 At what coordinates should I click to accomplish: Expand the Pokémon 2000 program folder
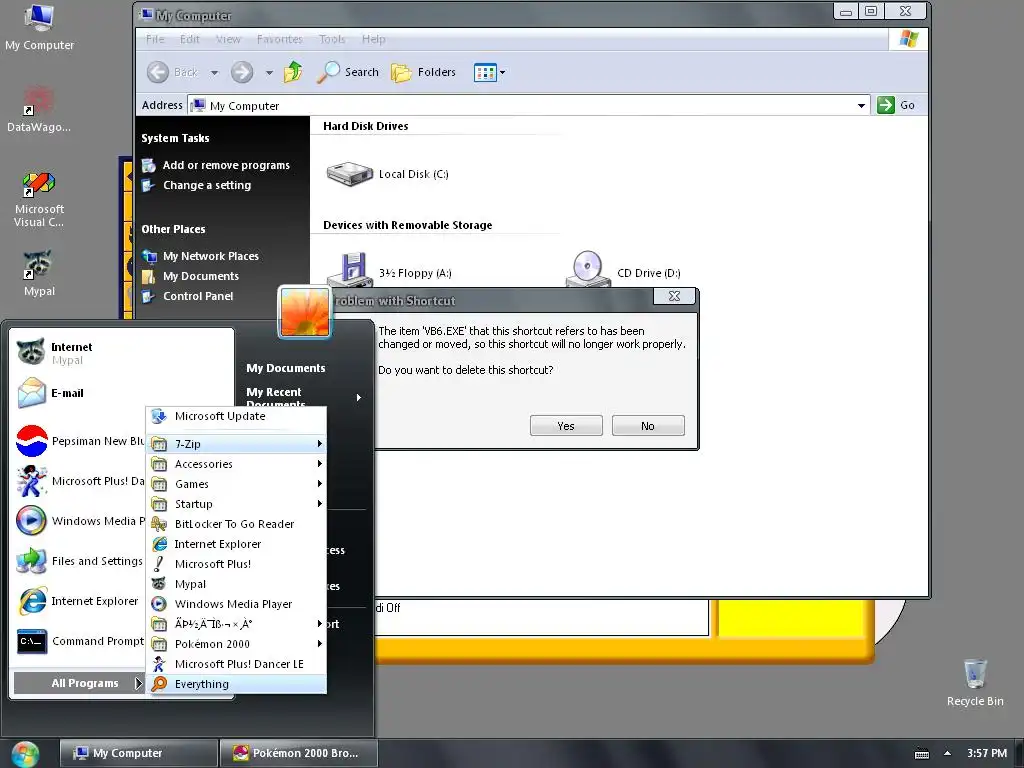point(236,644)
